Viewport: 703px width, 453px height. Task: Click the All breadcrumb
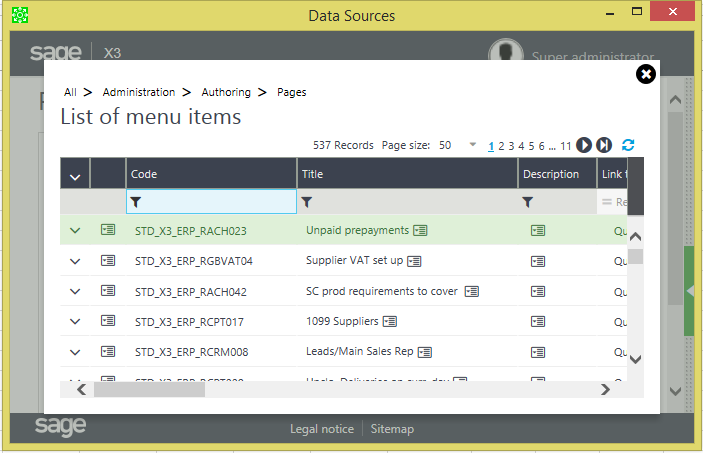pos(70,92)
